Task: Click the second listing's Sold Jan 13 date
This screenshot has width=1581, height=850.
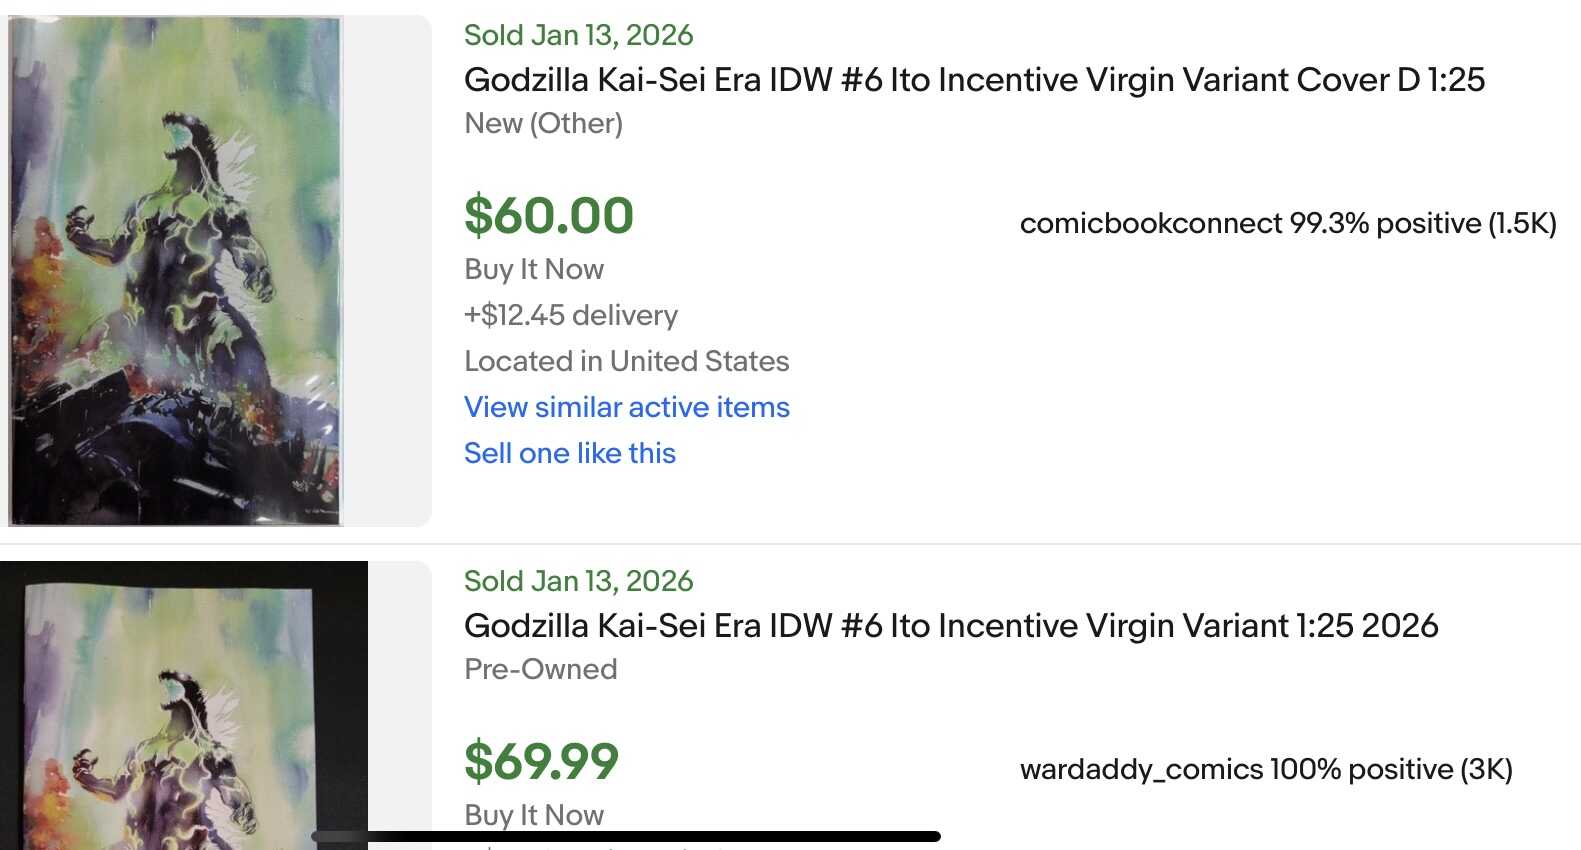Action: (x=578, y=581)
